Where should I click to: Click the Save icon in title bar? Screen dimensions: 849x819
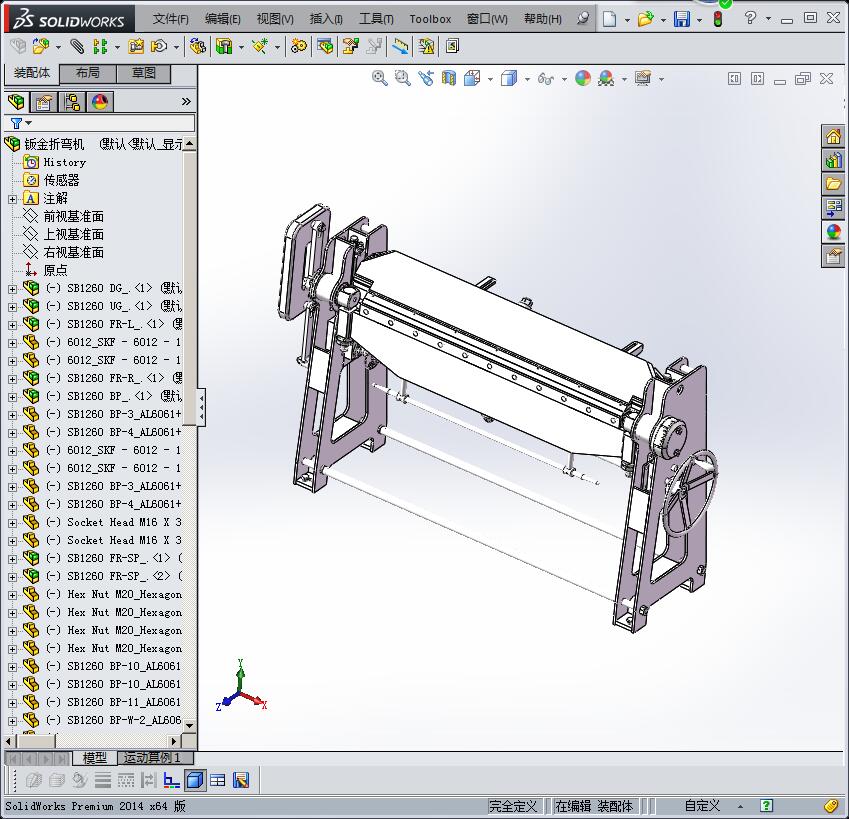tap(682, 19)
